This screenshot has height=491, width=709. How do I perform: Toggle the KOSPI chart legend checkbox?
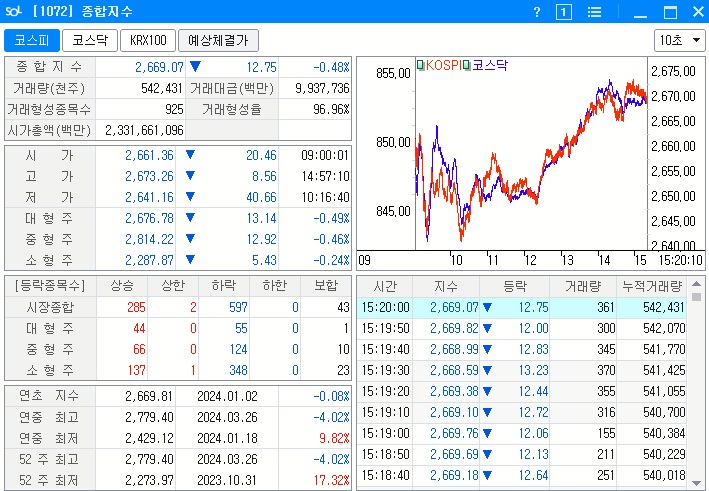tap(421, 65)
